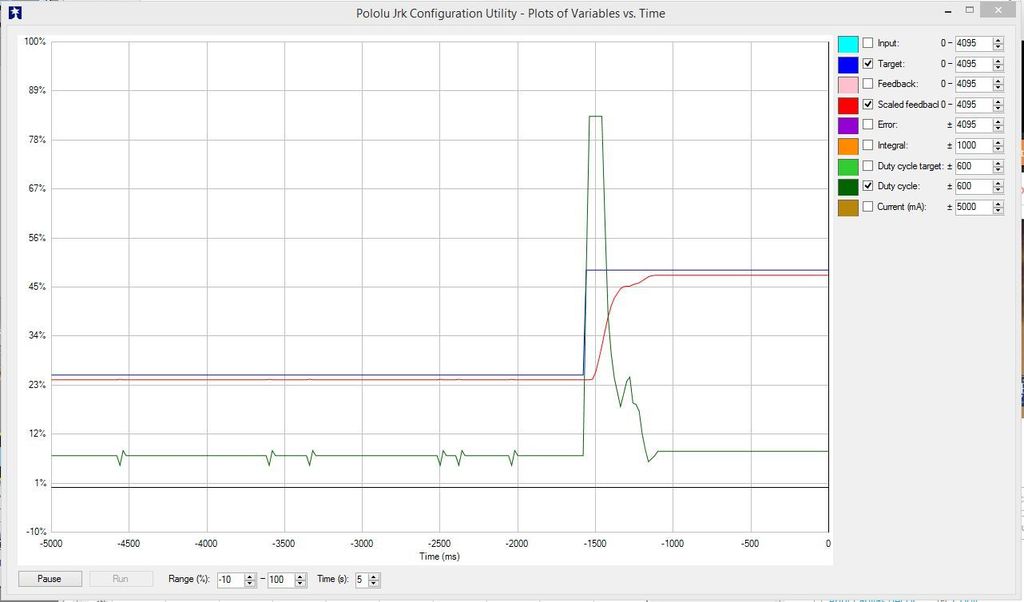
Task: Uncheck the Scaled feedback checkbox
Action: click(x=868, y=104)
